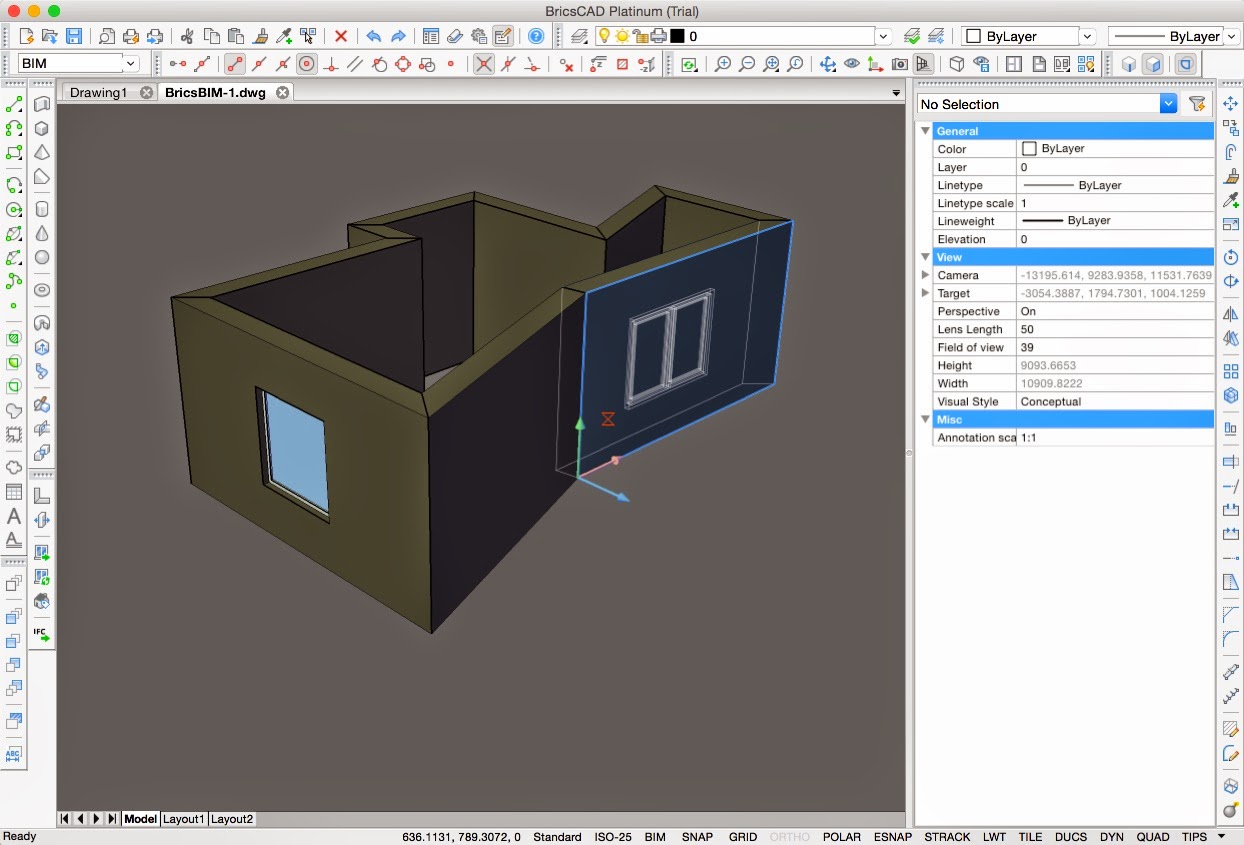Screen dimensions: 1244x845
Task: Click the IFC export icon
Action: (x=41, y=633)
